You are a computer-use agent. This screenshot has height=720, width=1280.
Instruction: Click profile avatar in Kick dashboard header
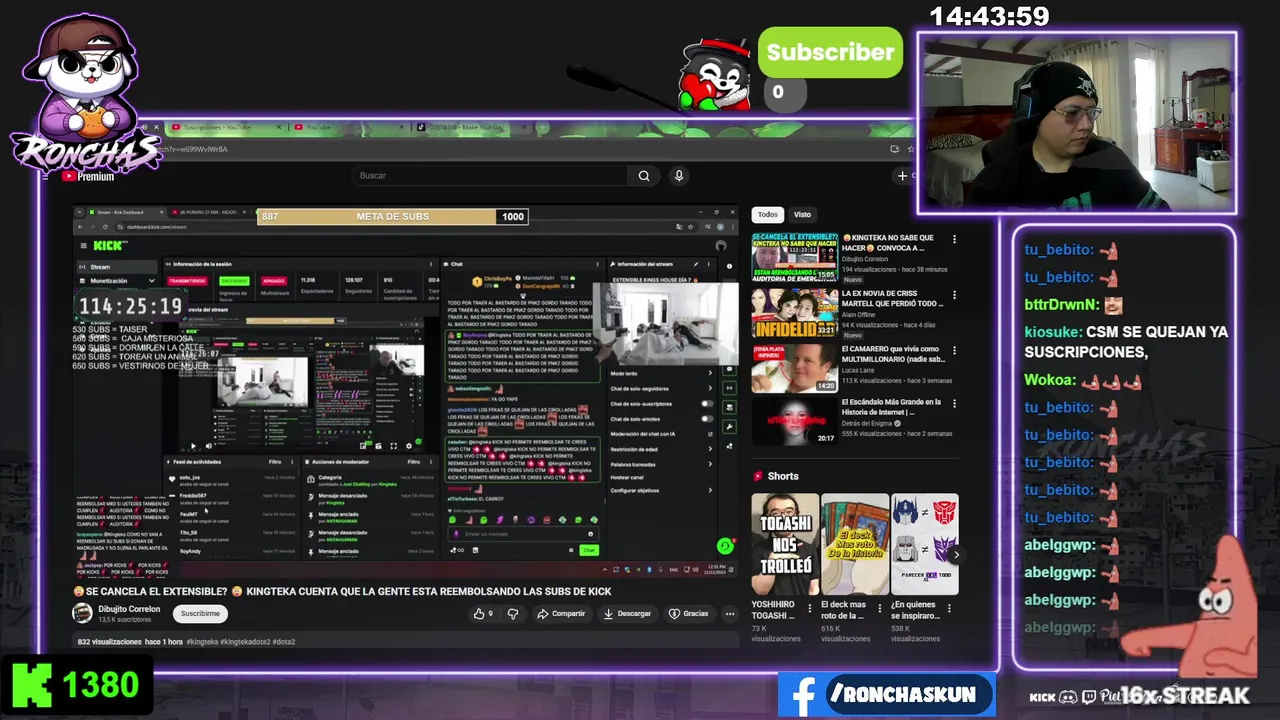721,245
